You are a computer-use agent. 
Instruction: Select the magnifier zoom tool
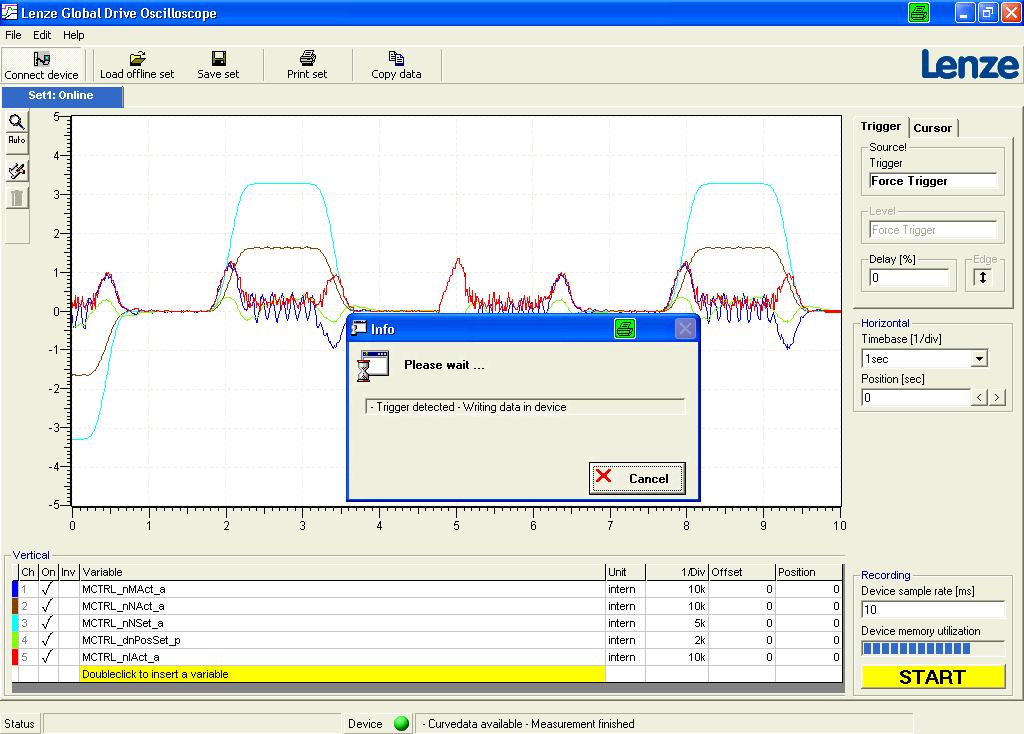17,121
